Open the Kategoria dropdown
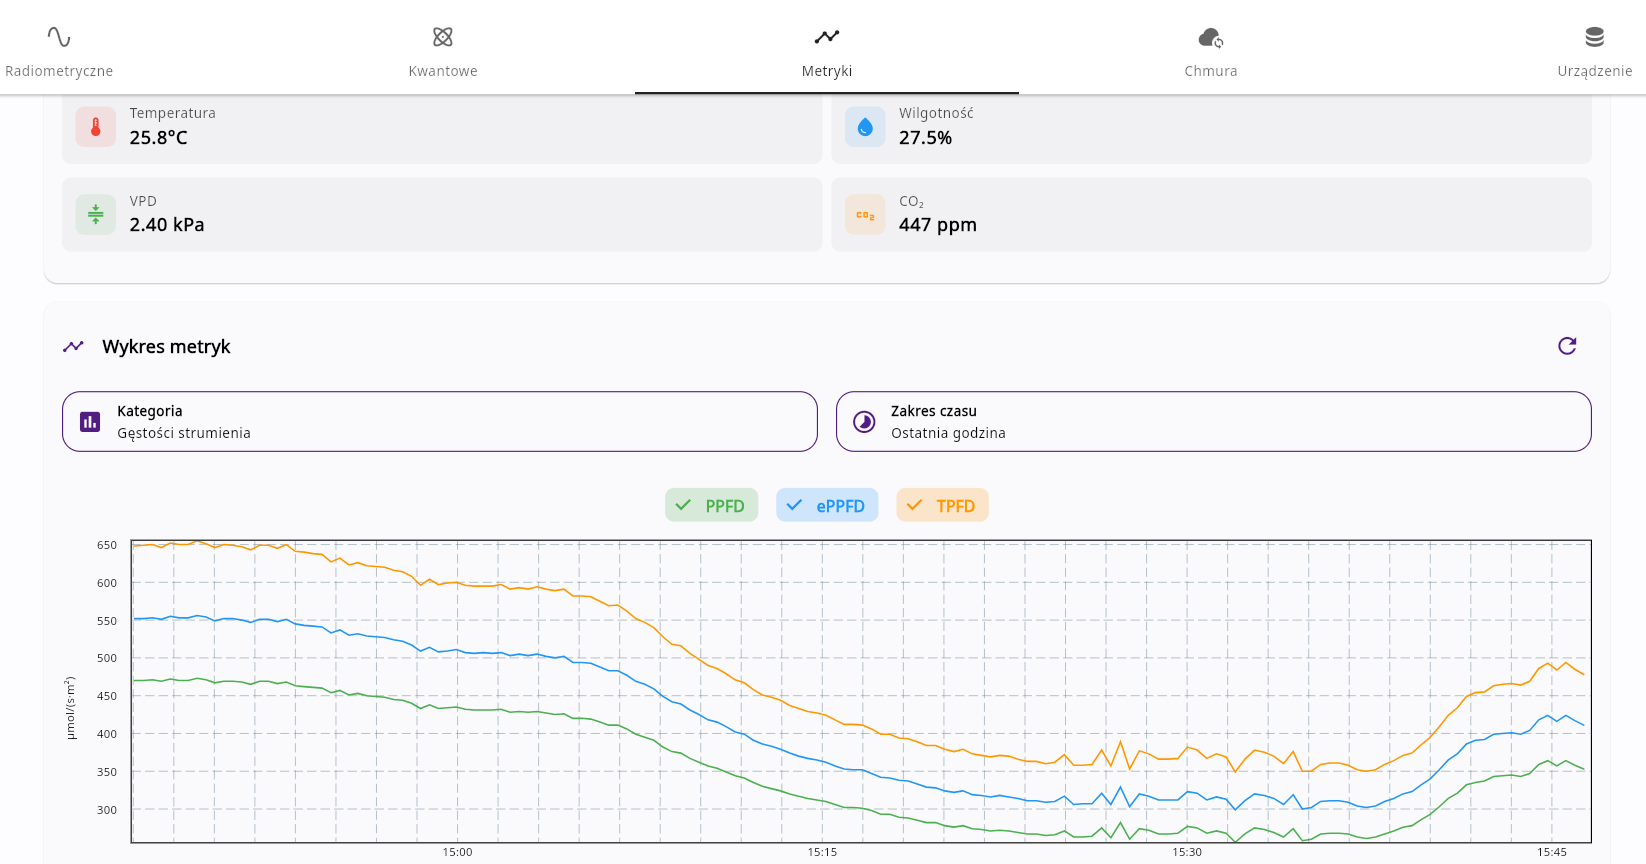 click(x=440, y=421)
